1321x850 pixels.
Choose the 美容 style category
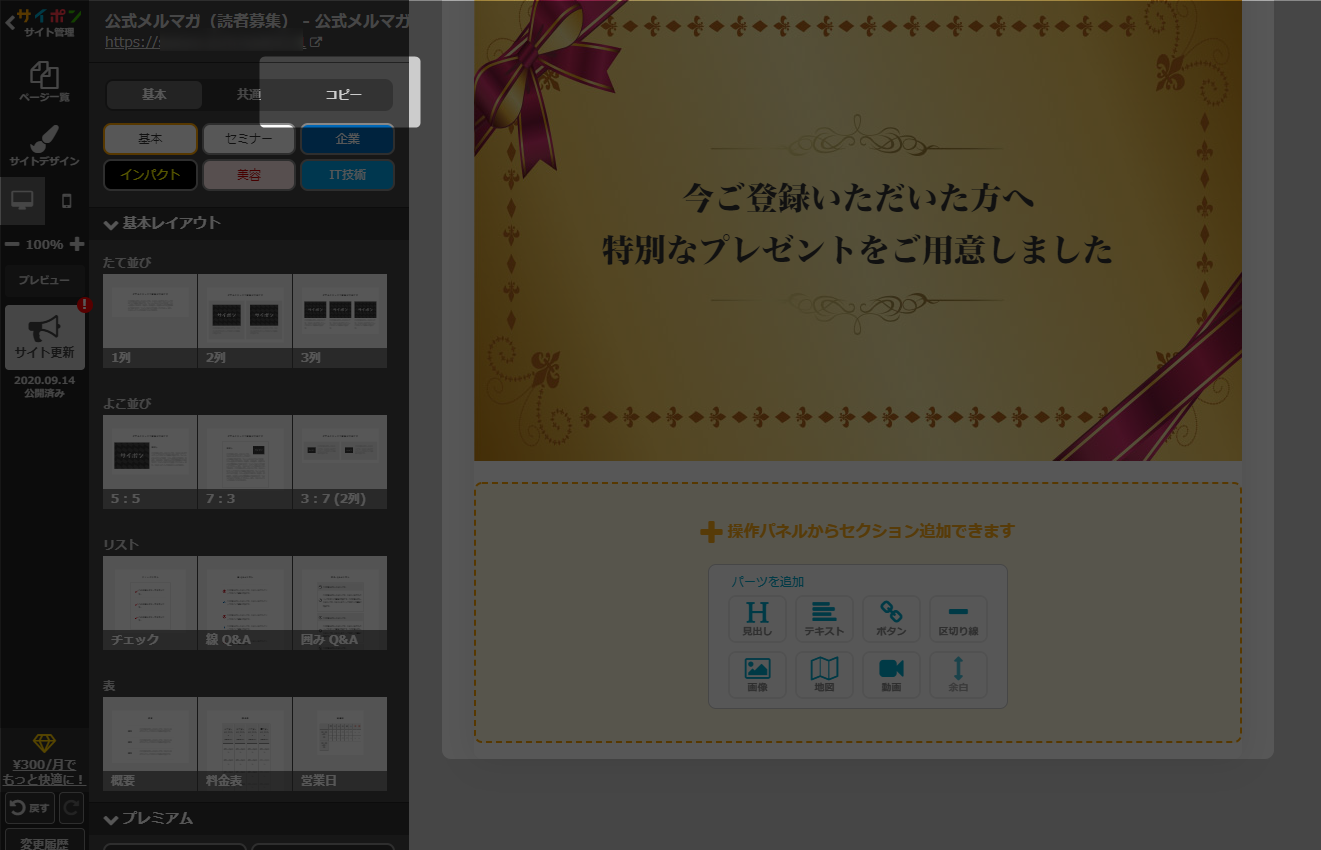pyautogui.click(x=249, y=174)
